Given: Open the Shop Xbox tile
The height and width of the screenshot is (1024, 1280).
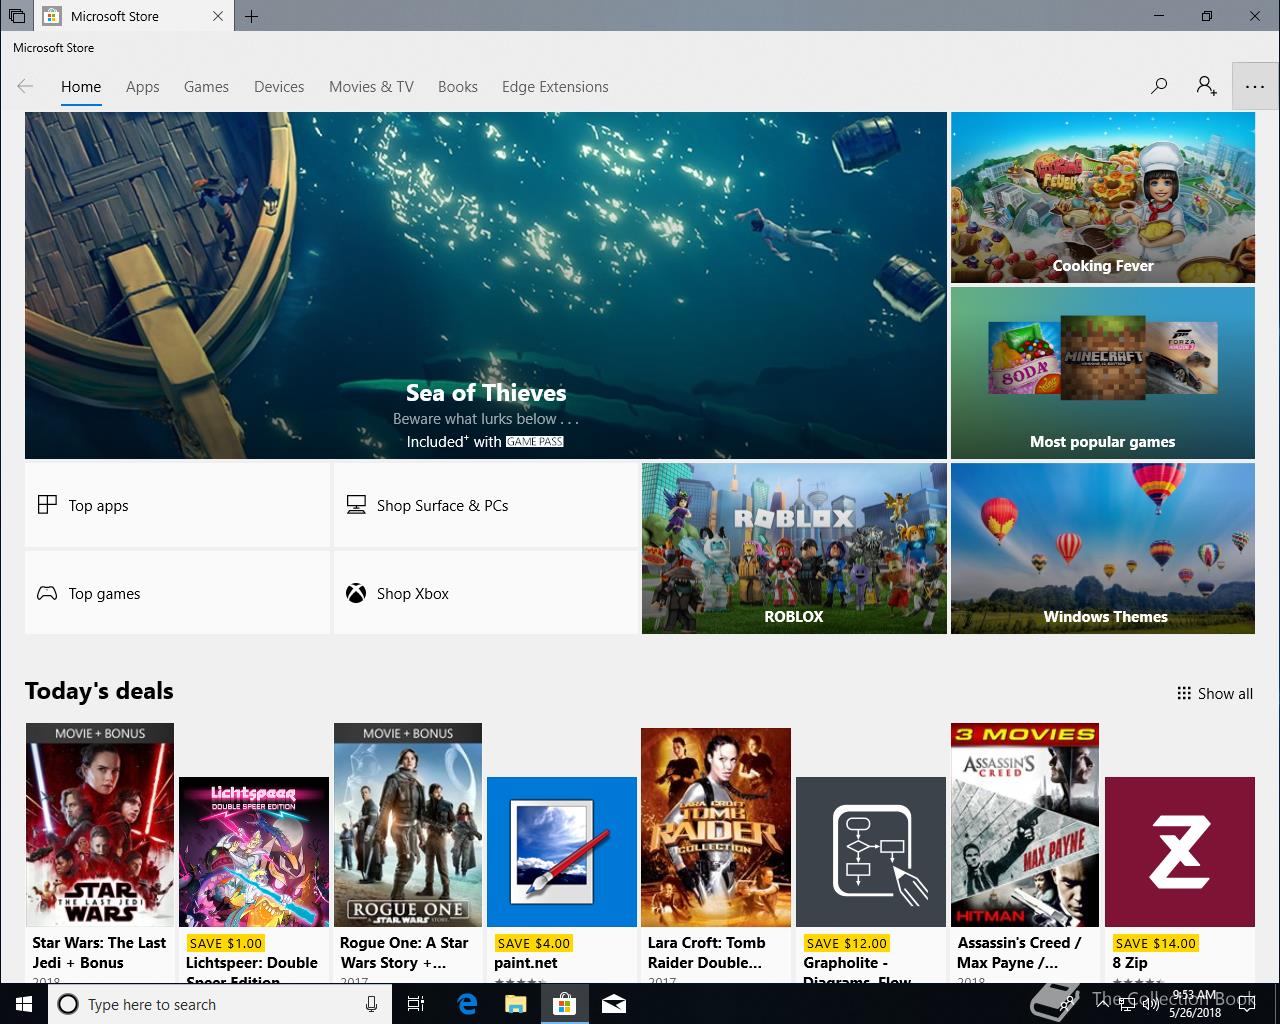Looking at the screenshot, I should pyautogui.click(x=486, y=593).
